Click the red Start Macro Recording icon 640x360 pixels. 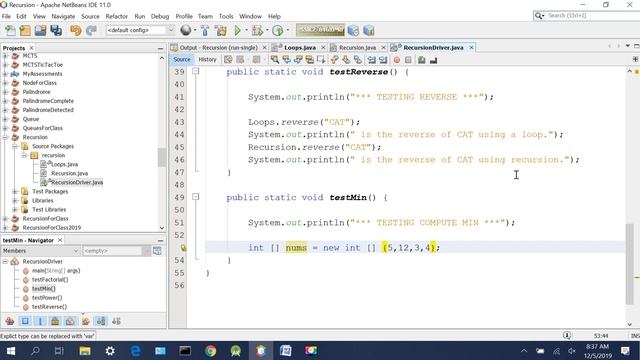(397, 60)
